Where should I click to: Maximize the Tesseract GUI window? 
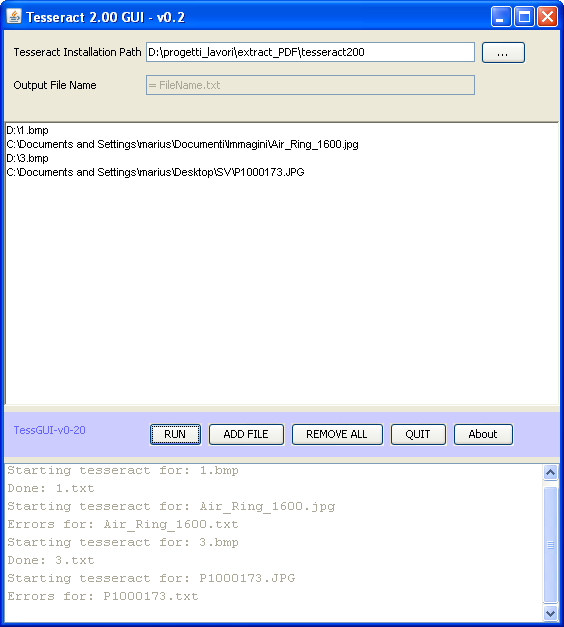524,17
